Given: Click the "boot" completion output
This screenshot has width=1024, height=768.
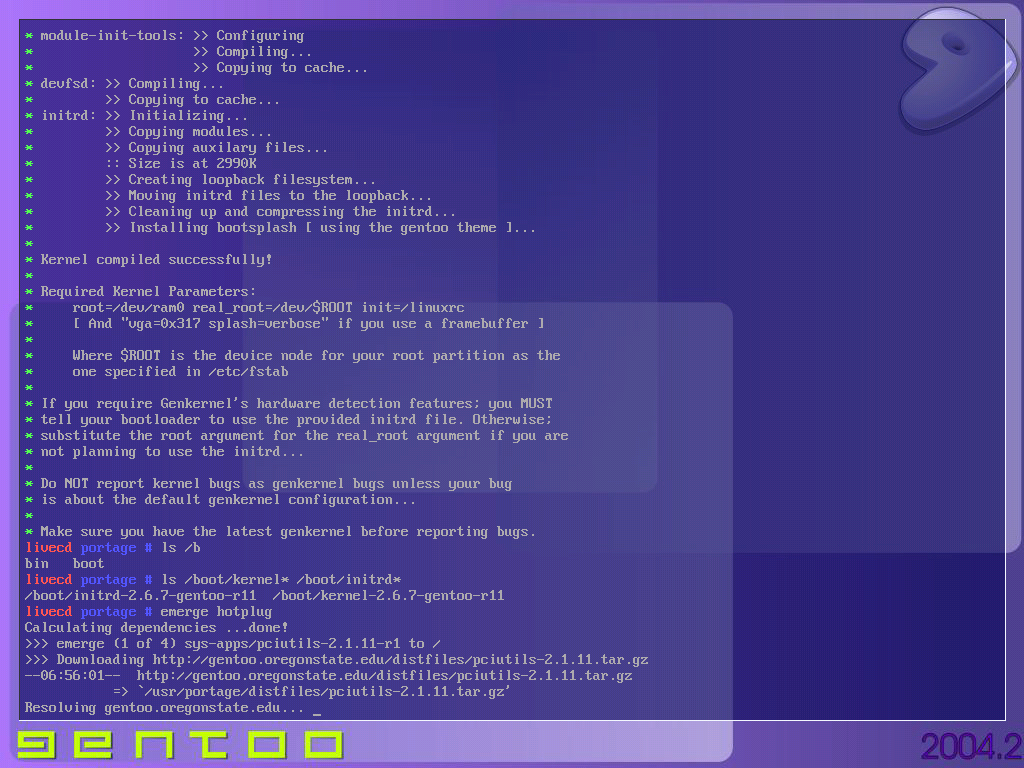Looking at the screenshot, I should (x=88, y=564).
